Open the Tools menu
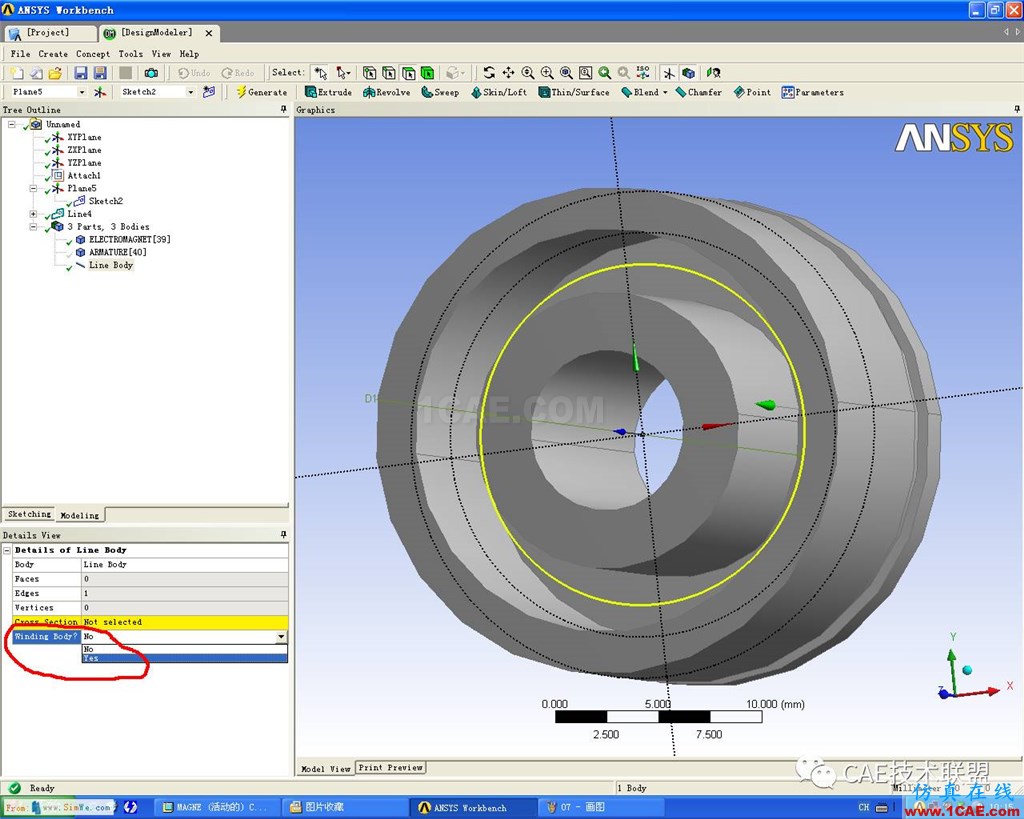Image resolution: width=1024 pixels, height=819 pixels. (131, 54)
